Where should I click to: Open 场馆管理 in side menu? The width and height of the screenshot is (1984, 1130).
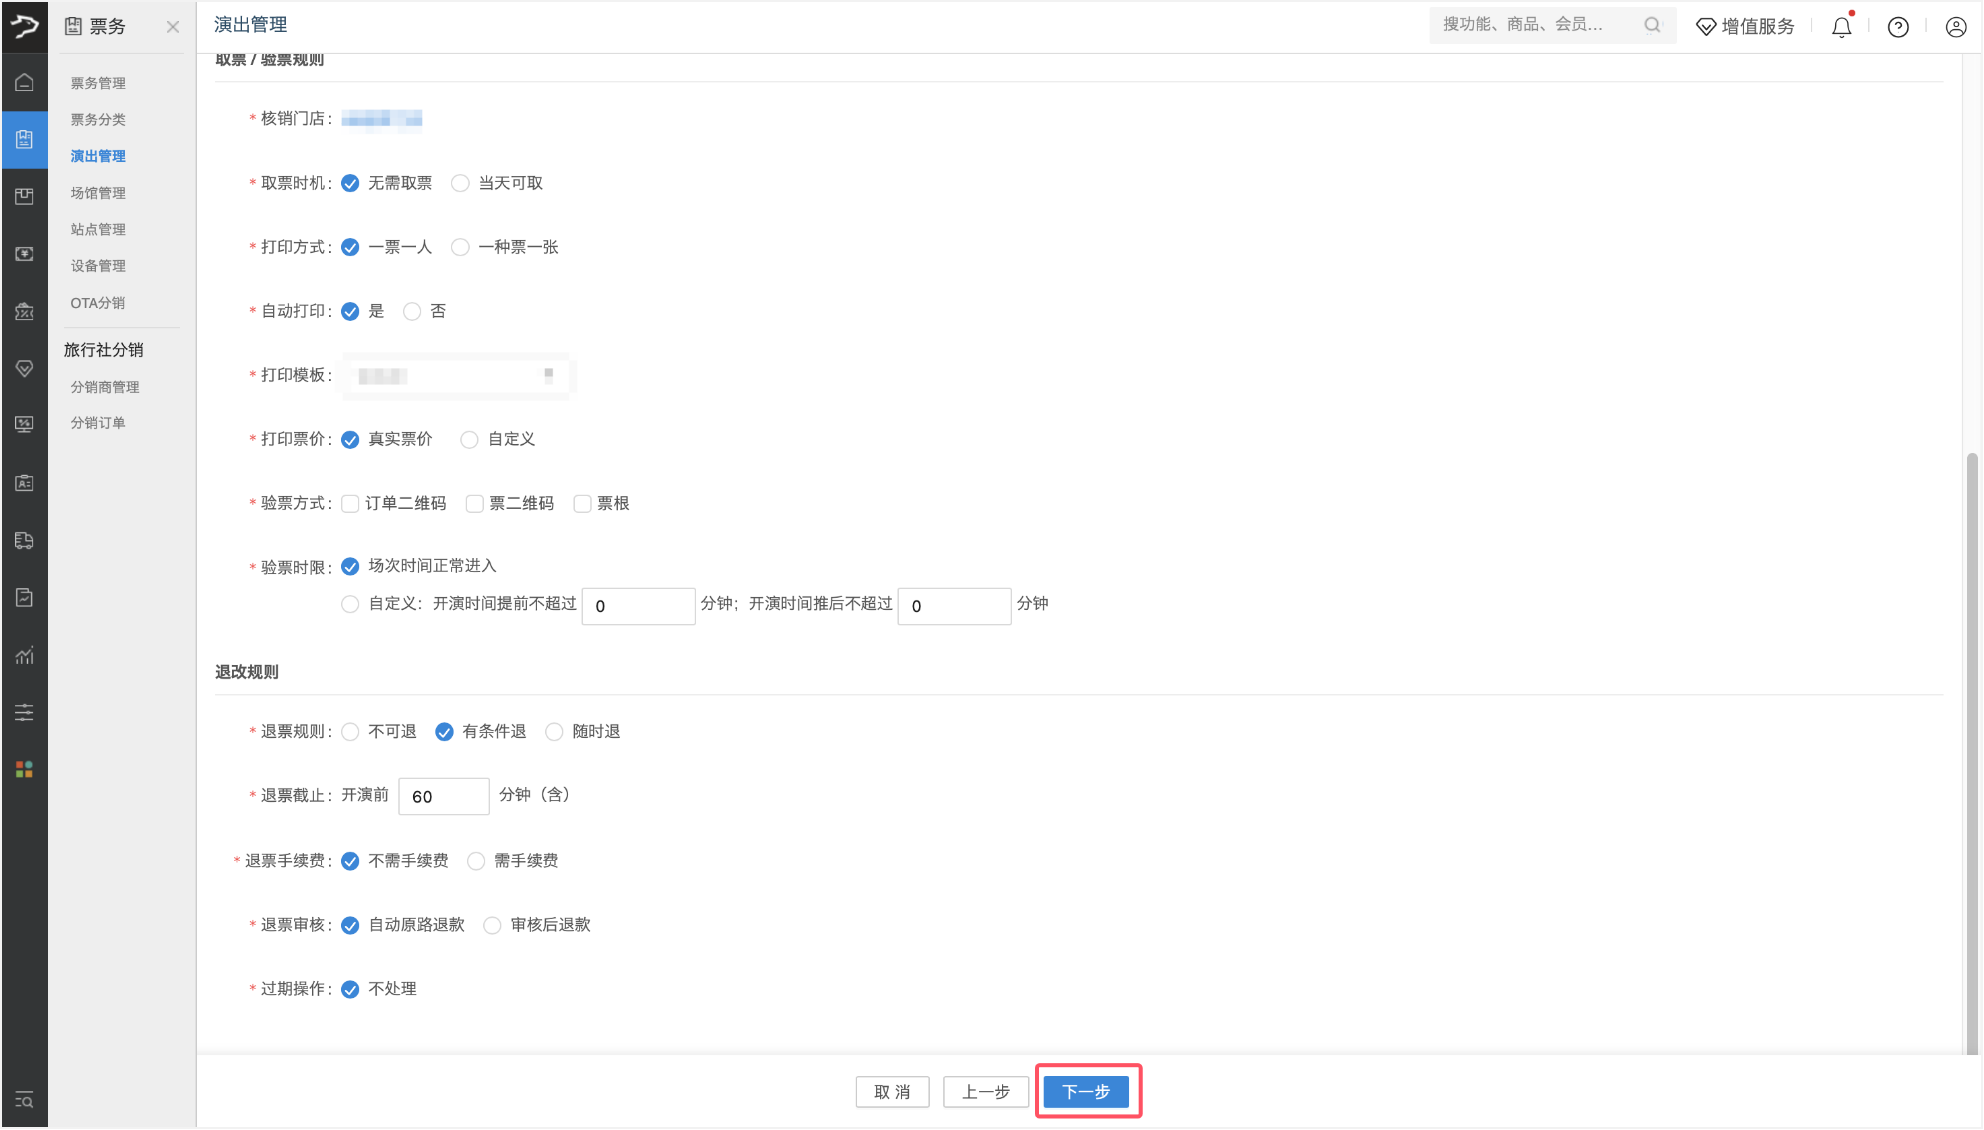pos(98,193)
